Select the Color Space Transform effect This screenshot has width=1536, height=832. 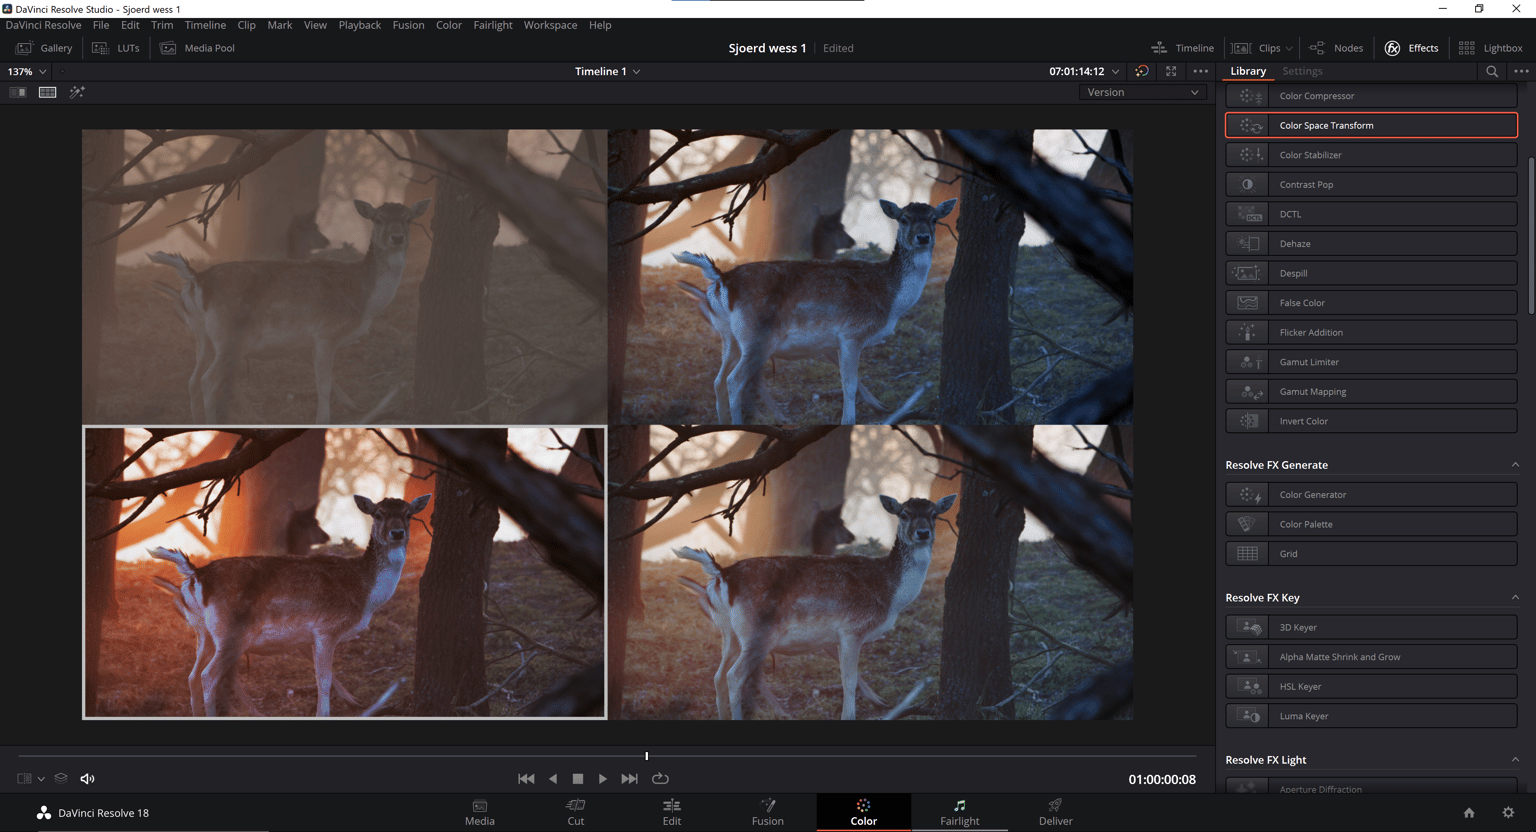pos(1371,125)
